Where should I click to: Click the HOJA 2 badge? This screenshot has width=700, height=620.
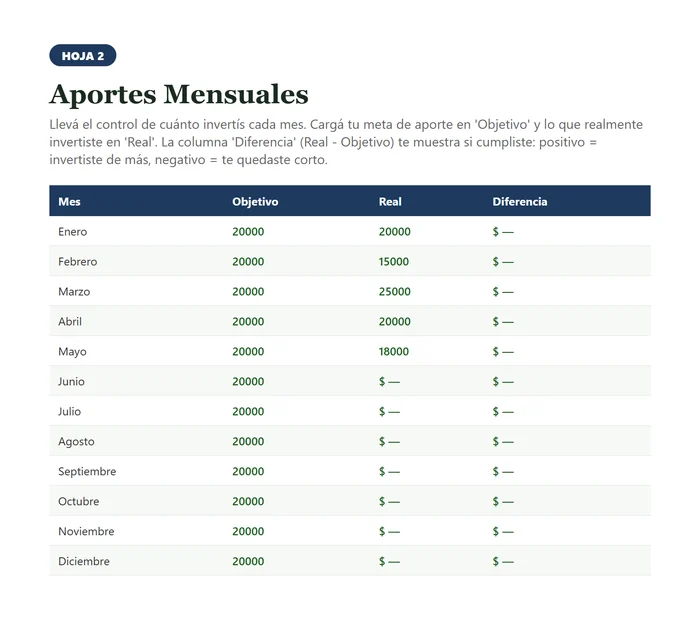(83, 55)
